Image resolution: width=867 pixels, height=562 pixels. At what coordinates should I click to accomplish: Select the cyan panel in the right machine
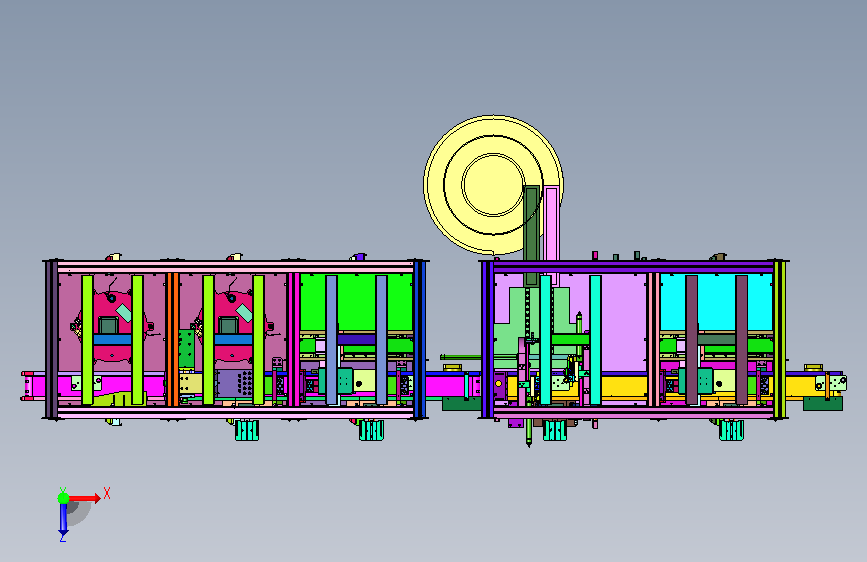coord(716,303)
